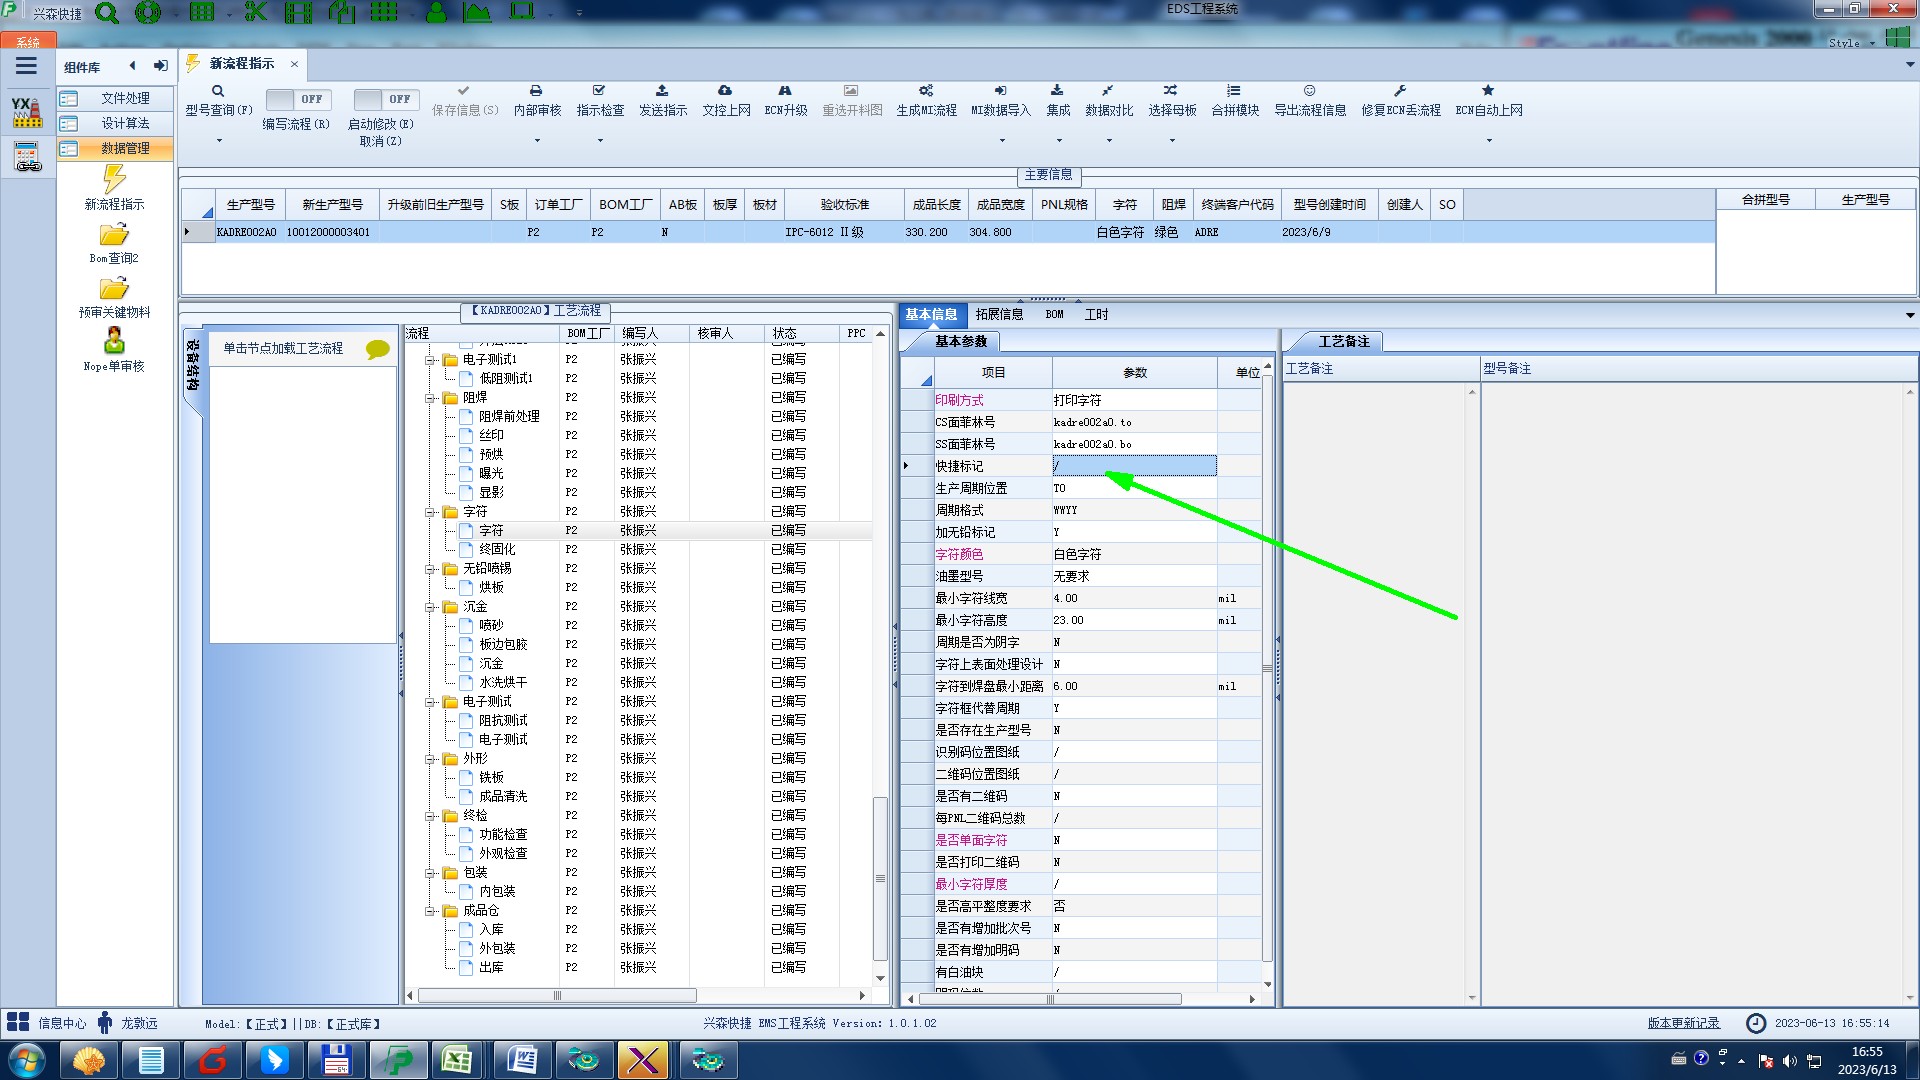Click the 版本更新记录 link

tap(1683, 1023)
